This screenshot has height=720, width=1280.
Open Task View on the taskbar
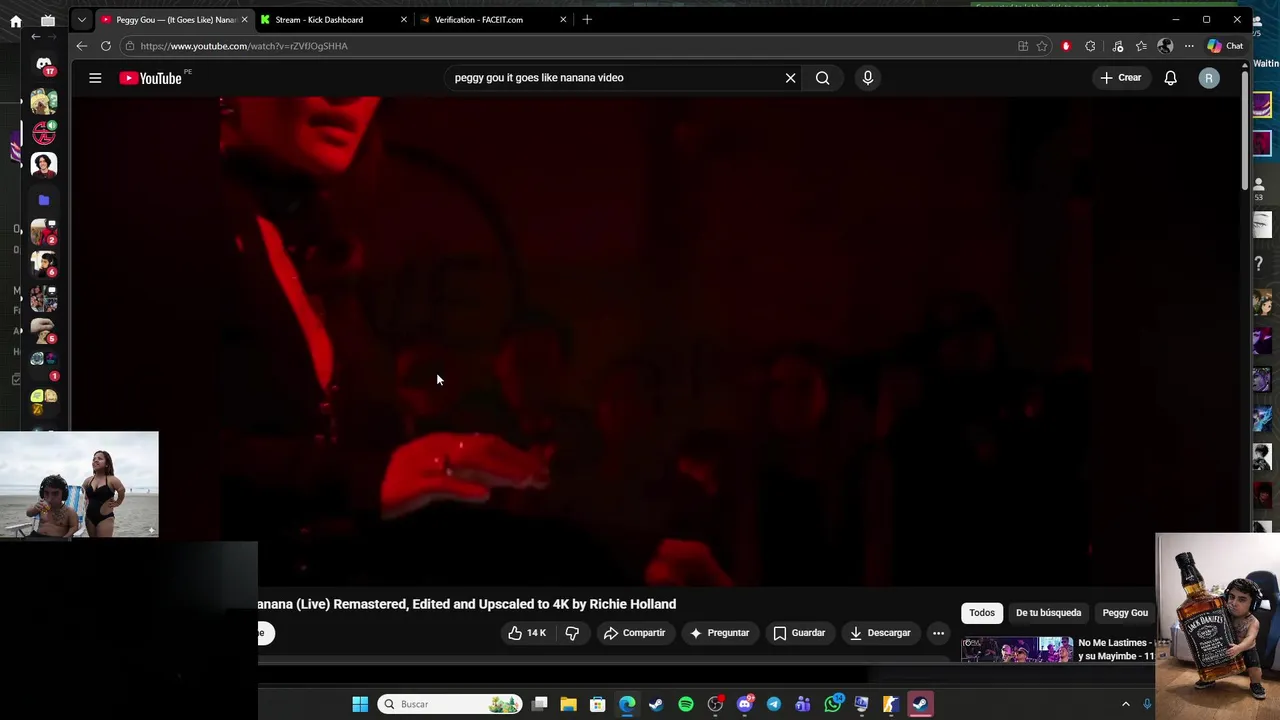click(x=540, y=704)
